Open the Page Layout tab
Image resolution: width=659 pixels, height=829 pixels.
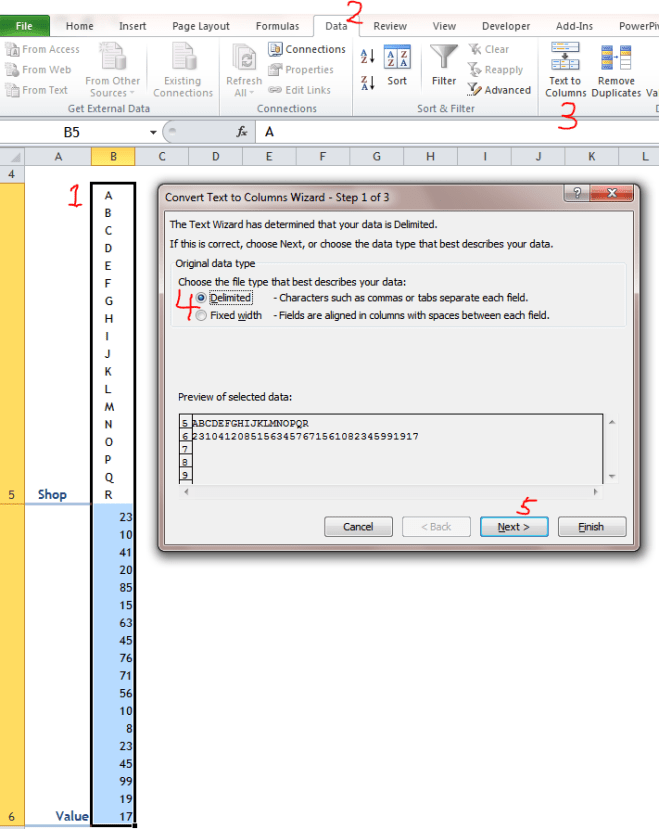coord(200,26)
